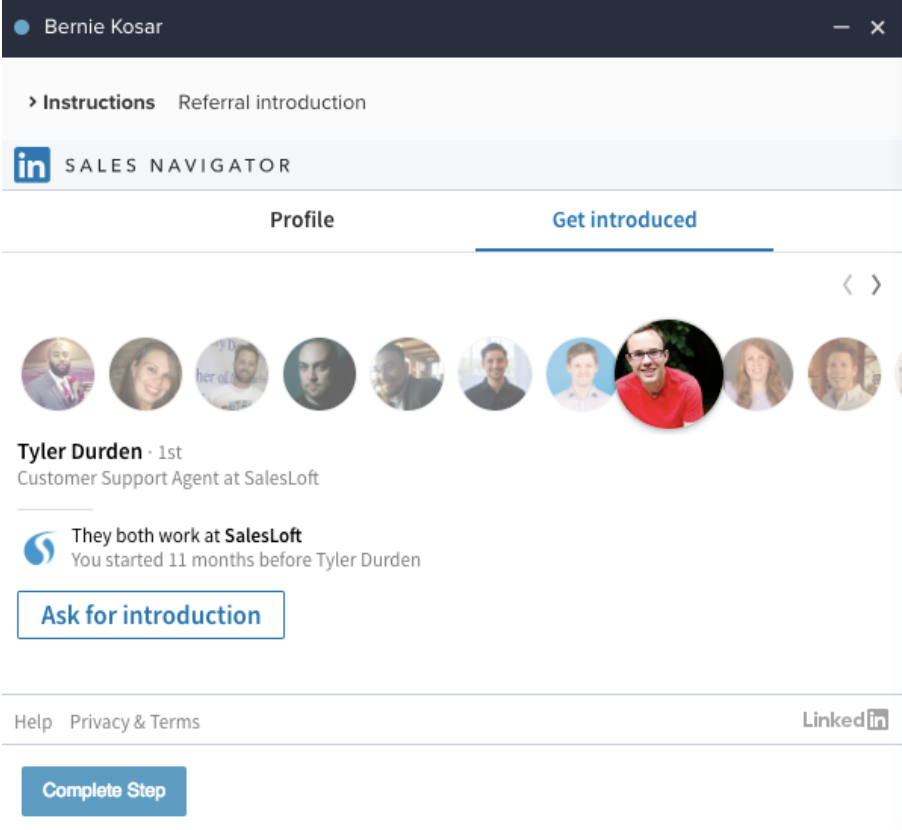Viewport: 902px width, 830px height.
Task: Open the Help link
Action: pos(32,721)
